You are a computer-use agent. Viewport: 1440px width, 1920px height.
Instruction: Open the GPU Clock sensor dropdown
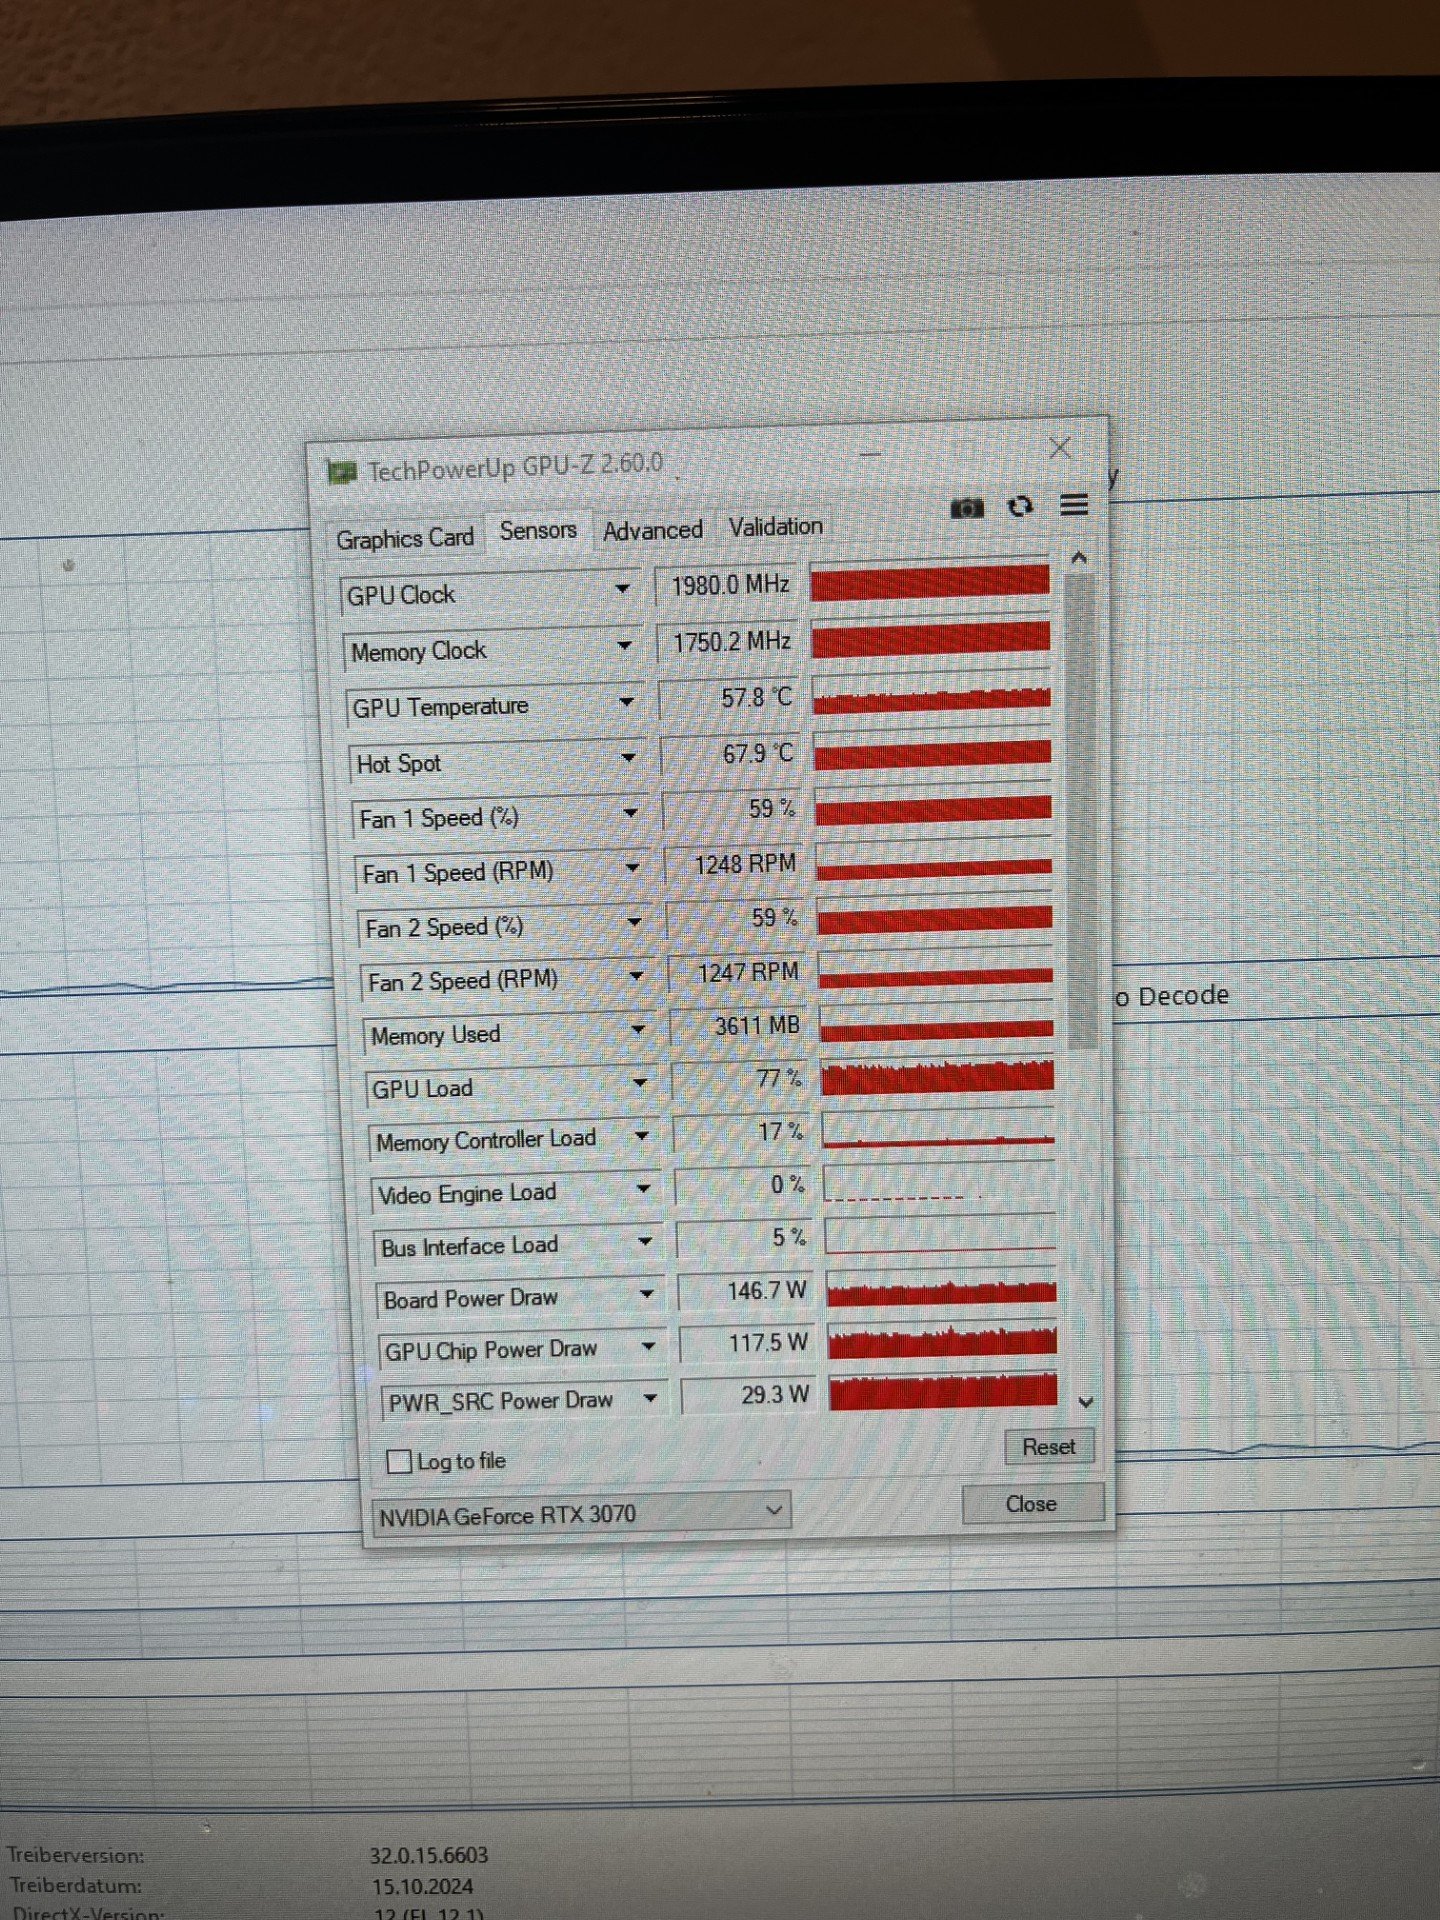[622, 588]
